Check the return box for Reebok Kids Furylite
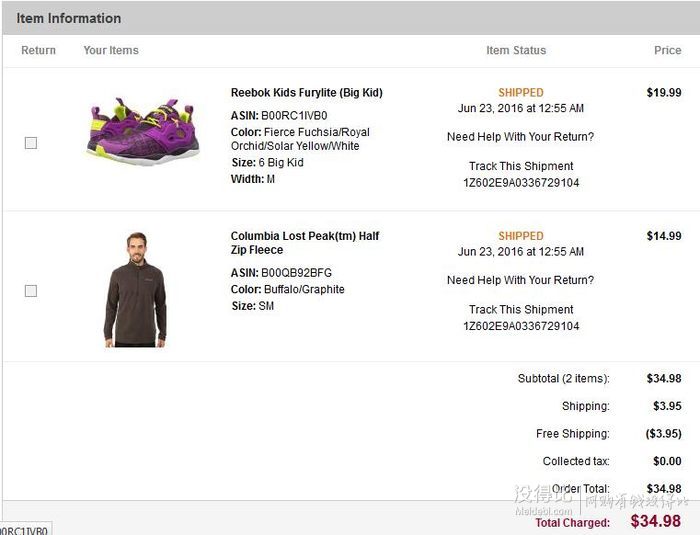Screen dimensions: 700x535 [x=31, y=143]
